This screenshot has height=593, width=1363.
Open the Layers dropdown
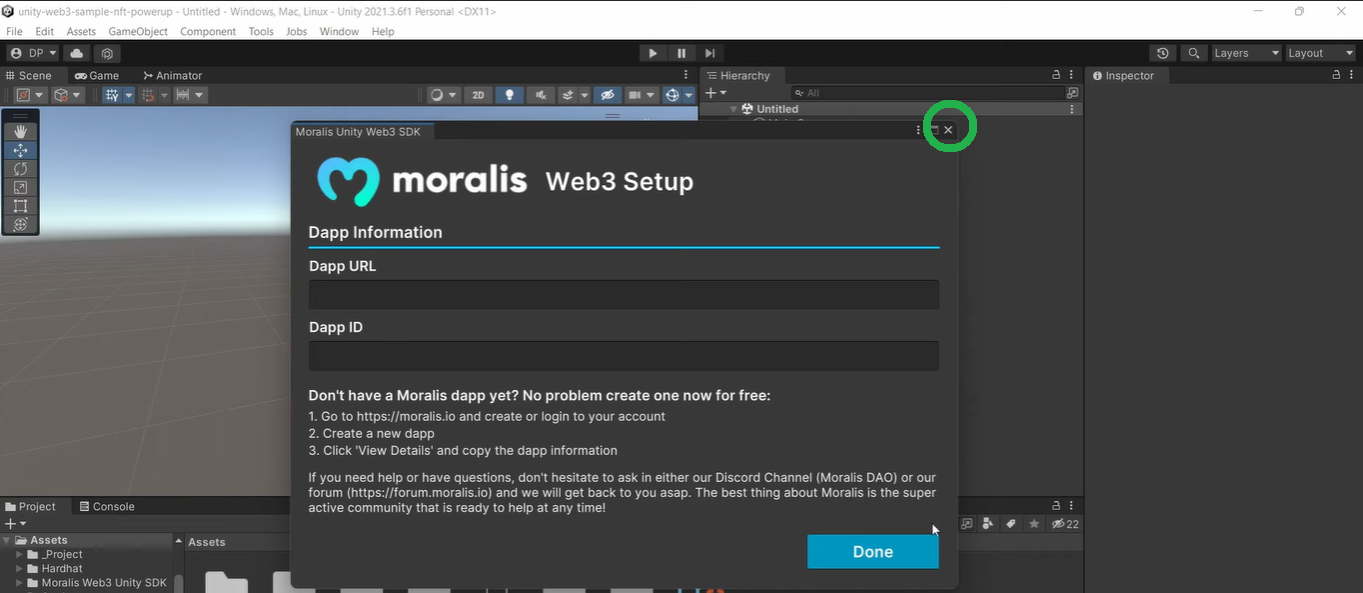(1246, 53)
